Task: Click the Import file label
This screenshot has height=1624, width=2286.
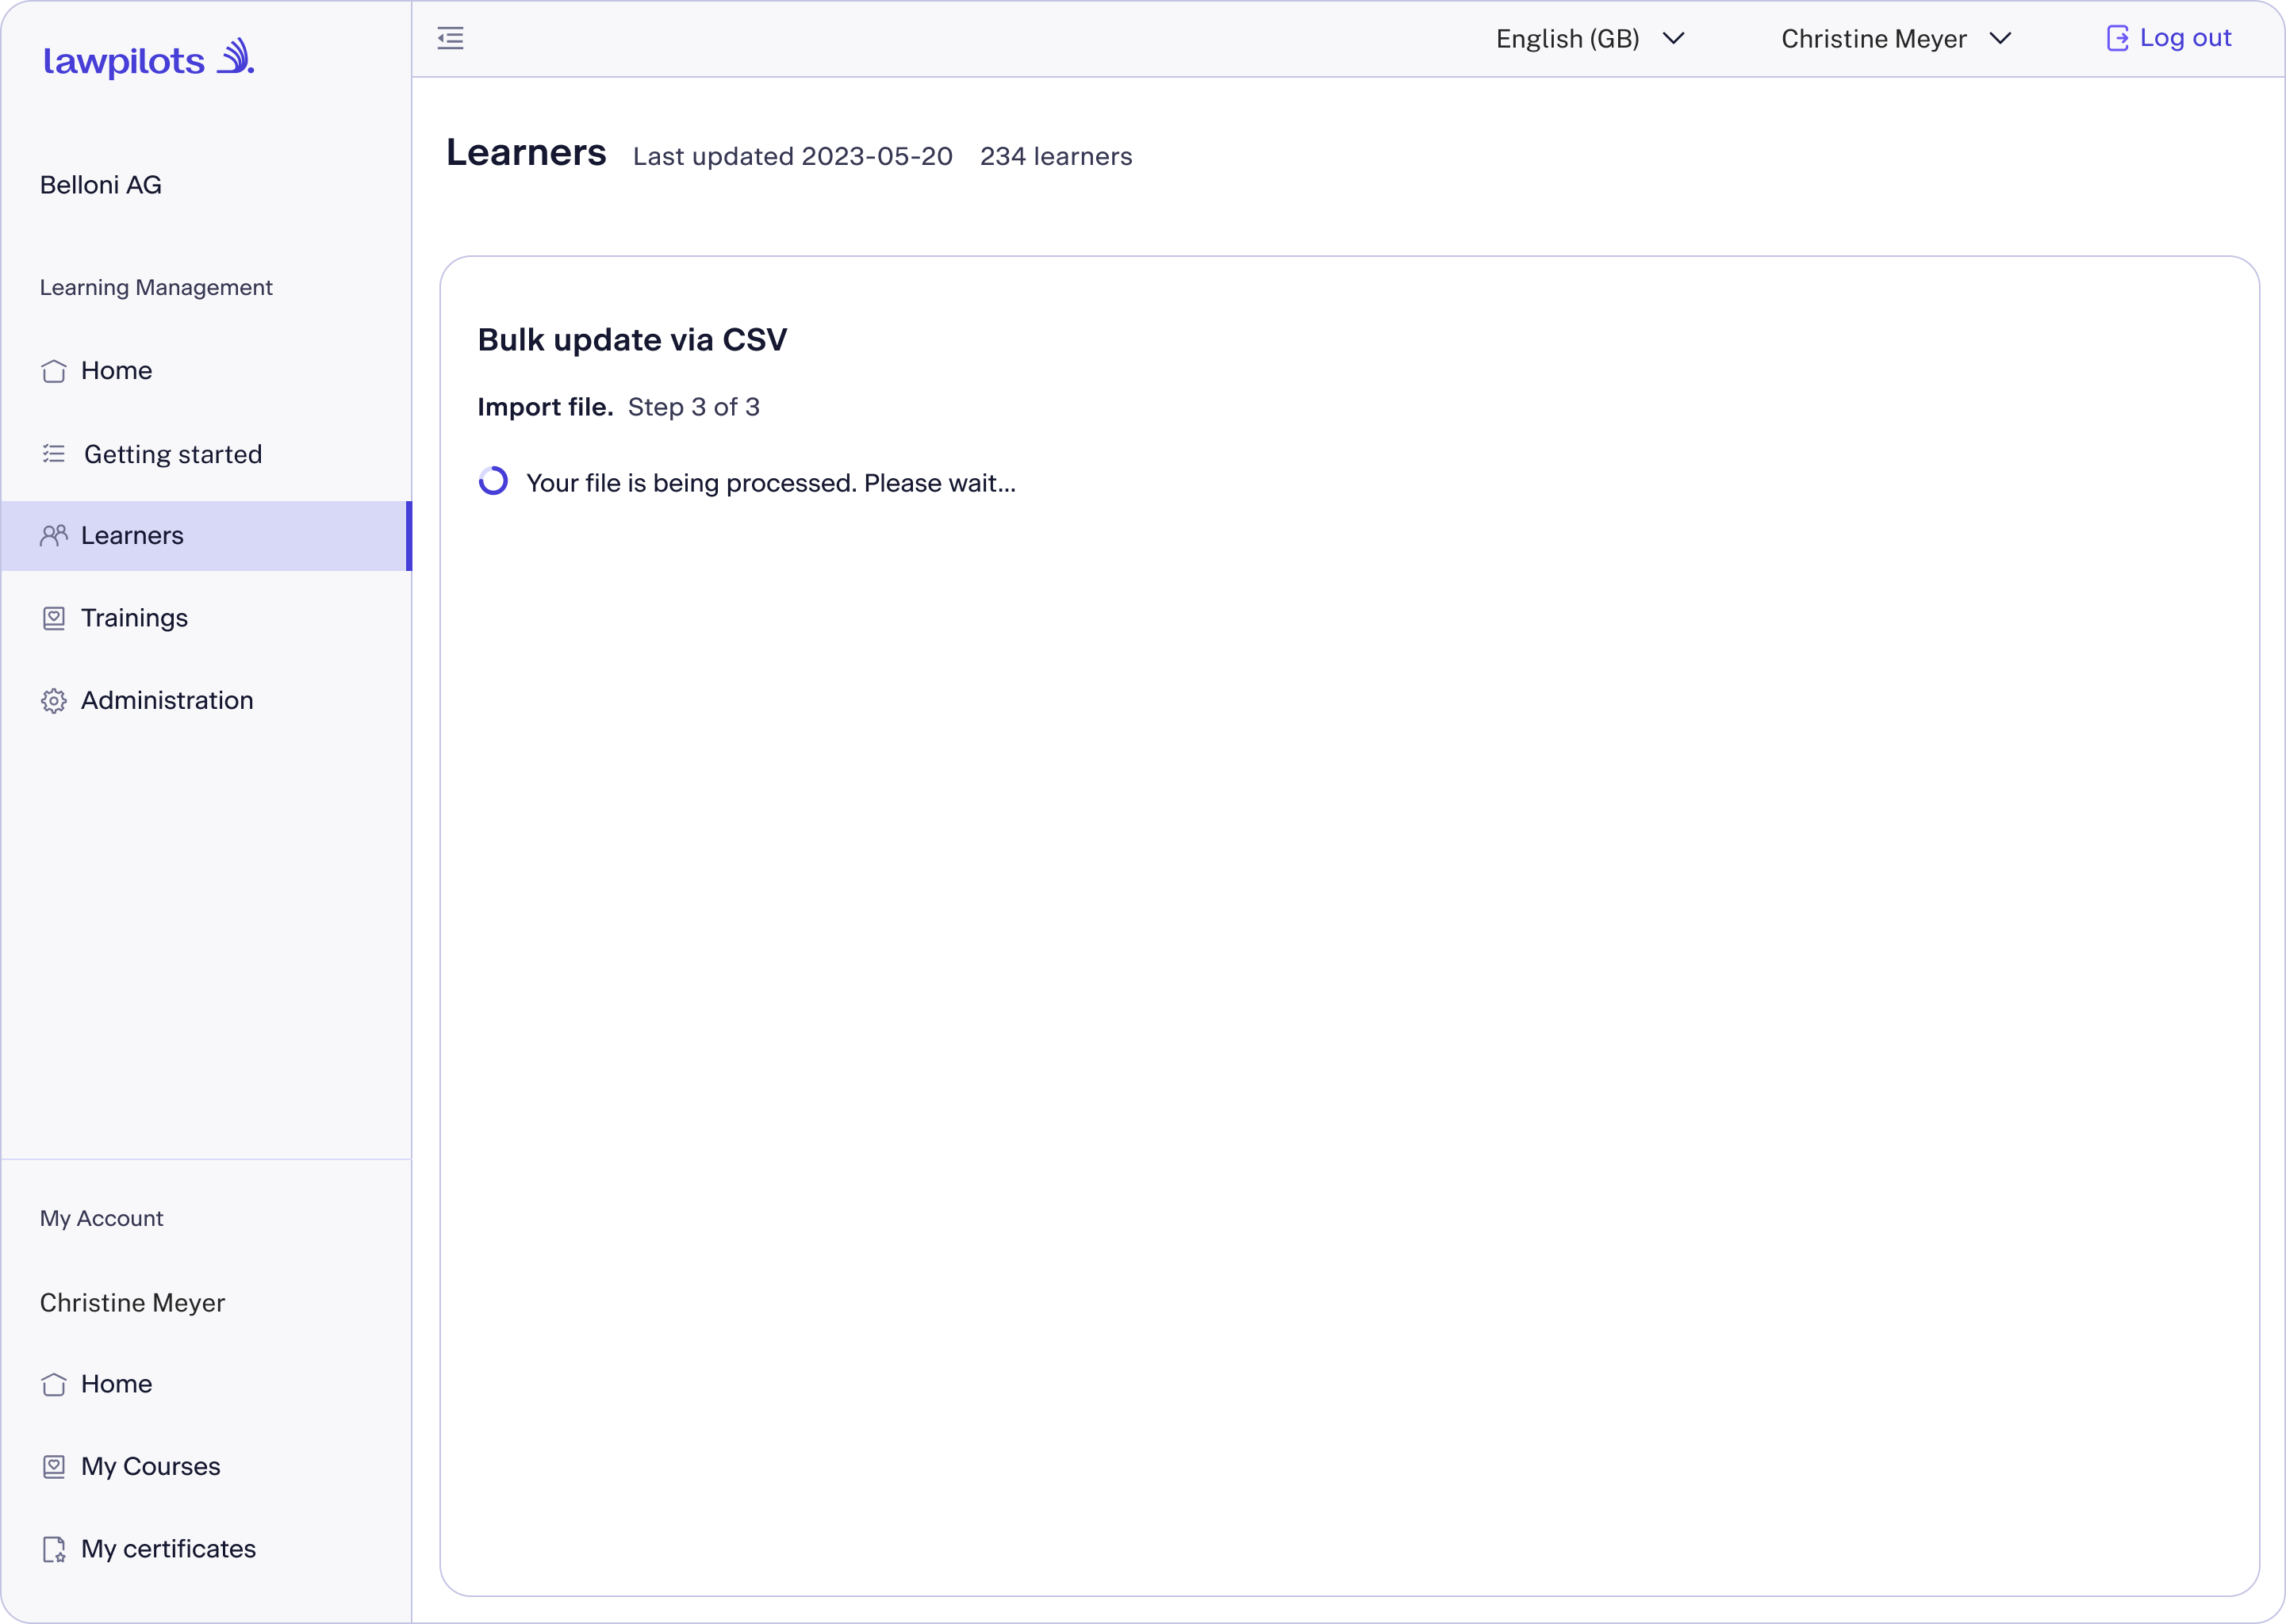Action: tap(545, 407)
